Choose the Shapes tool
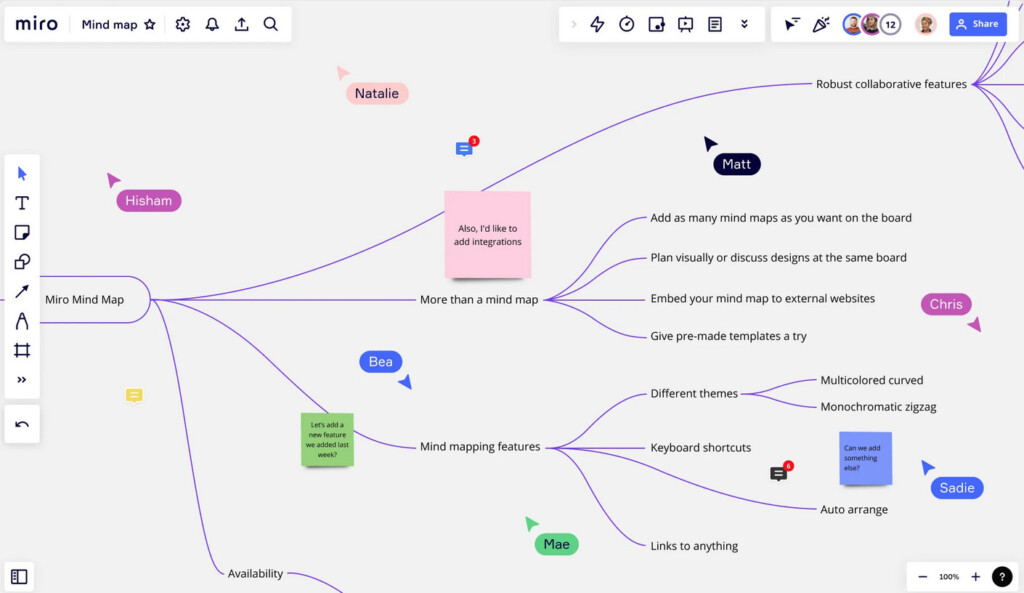 coord(22,262)
